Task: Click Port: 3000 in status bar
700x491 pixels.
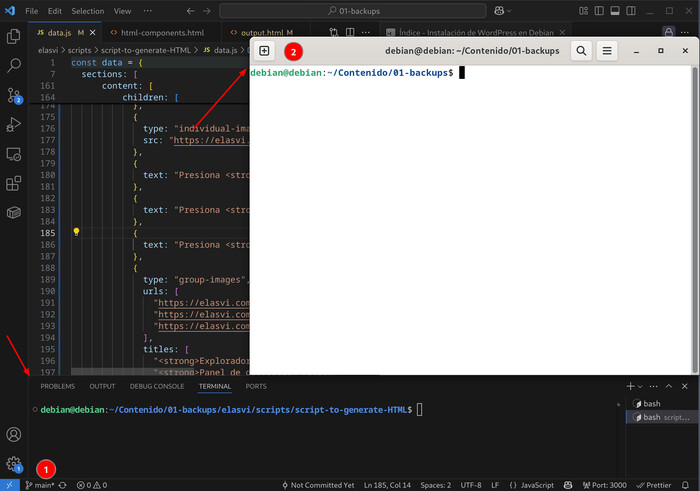Action: [x=604, y=485]
